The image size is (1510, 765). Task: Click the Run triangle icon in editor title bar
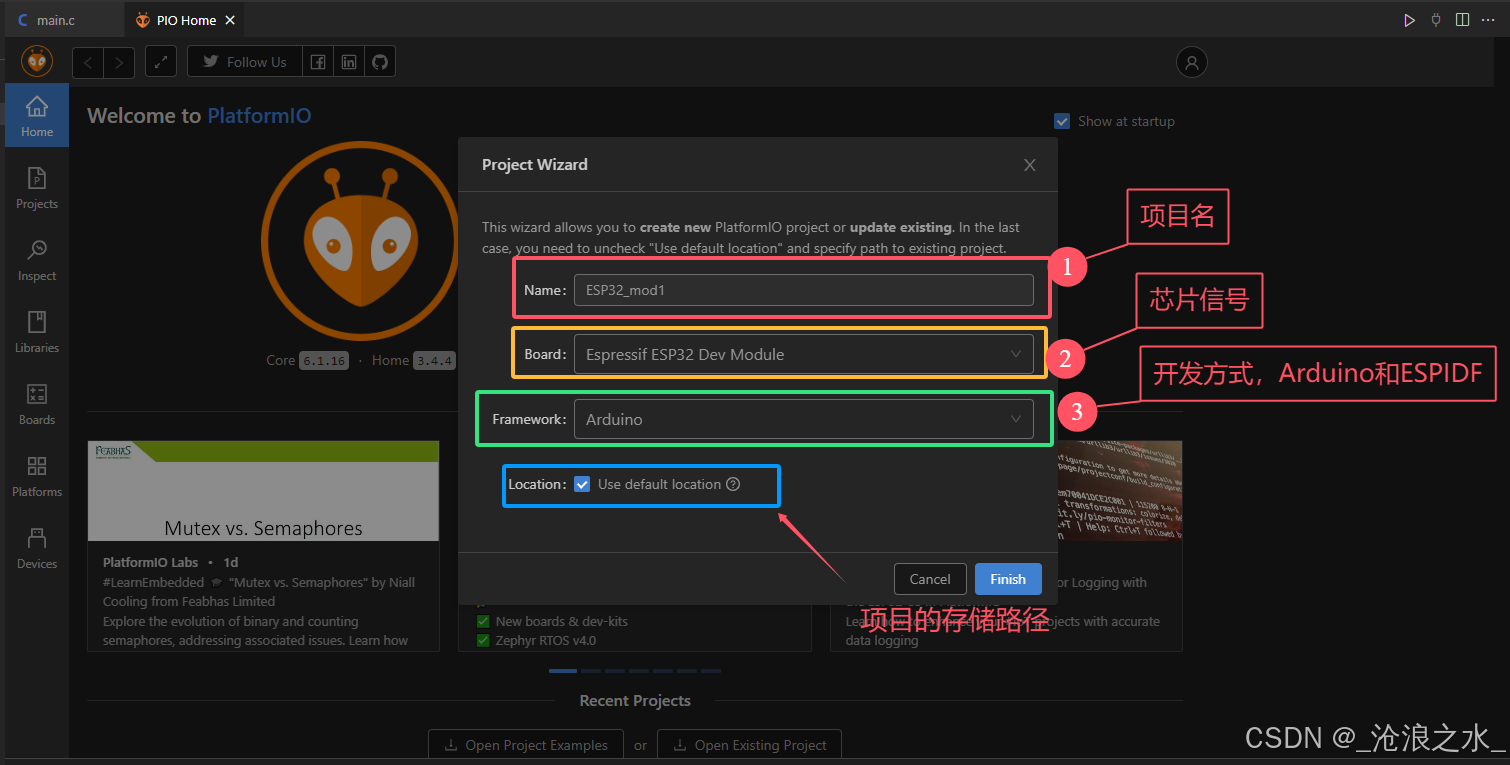click(1409, 20)
